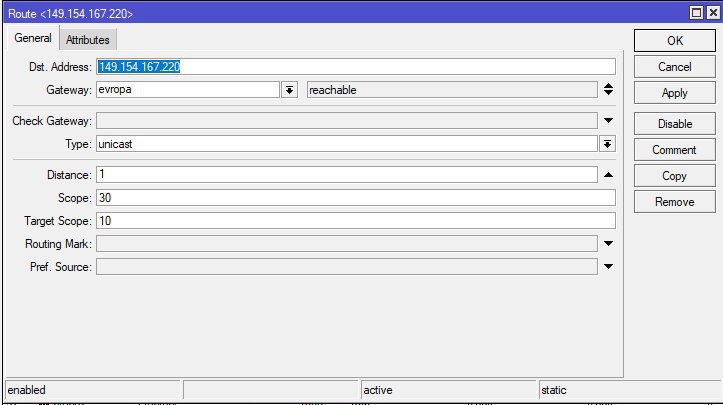Maximize the Route window
Image resolution: width=723 pixels, height=405 pixels.
coord(696,13)
